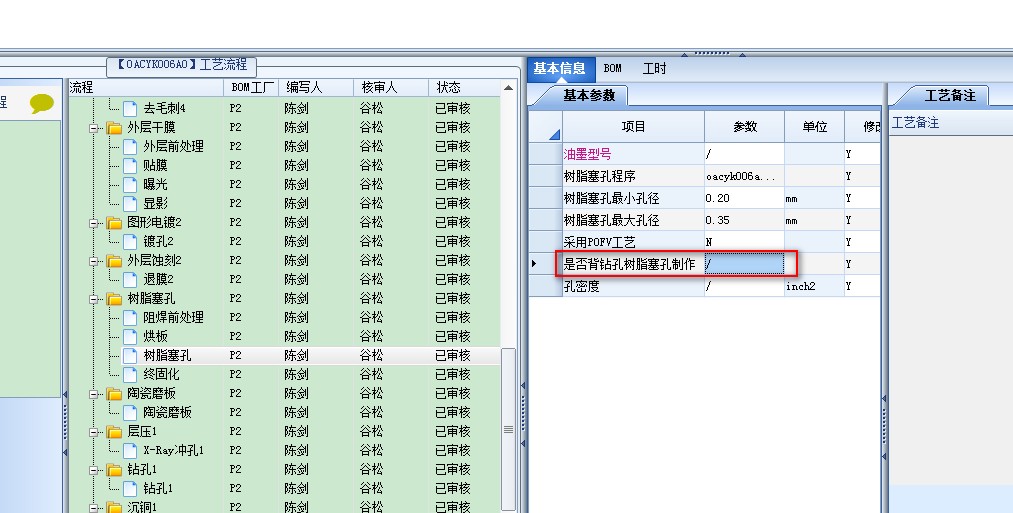Click document icon of X-Ray冲孔1

[x=131, y=450]
